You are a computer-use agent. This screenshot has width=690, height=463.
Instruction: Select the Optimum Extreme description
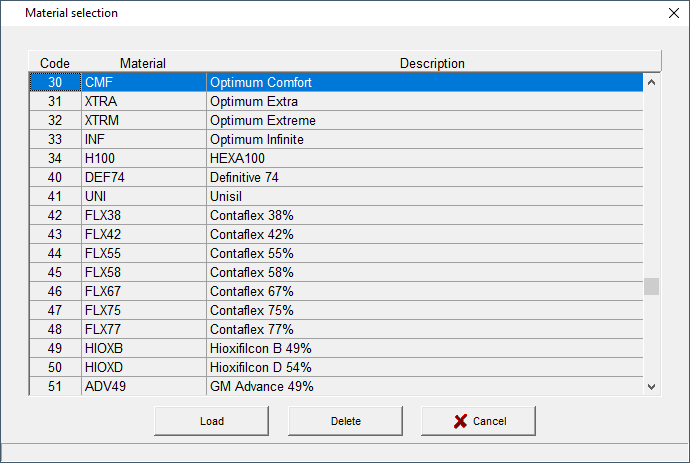(425, 120)
